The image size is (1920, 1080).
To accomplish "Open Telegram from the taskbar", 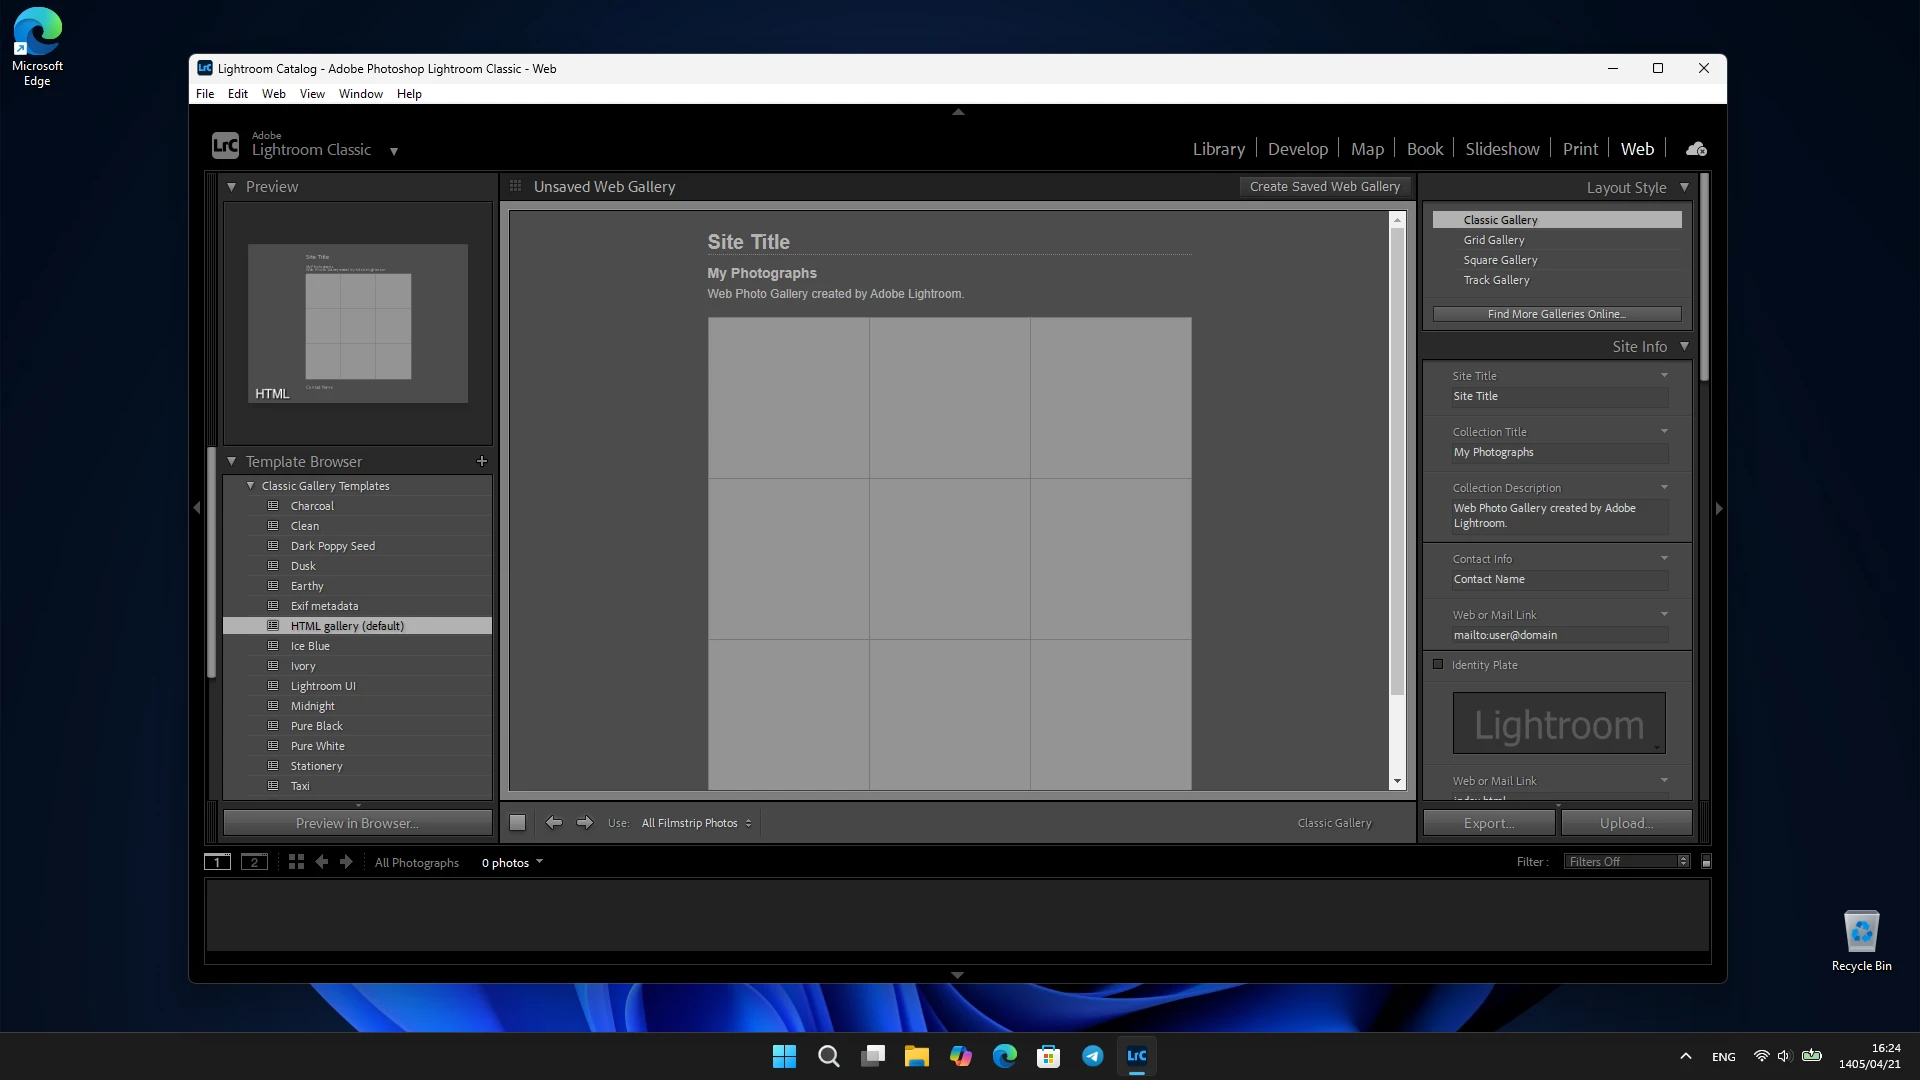I will [x=1092, y=1056].
